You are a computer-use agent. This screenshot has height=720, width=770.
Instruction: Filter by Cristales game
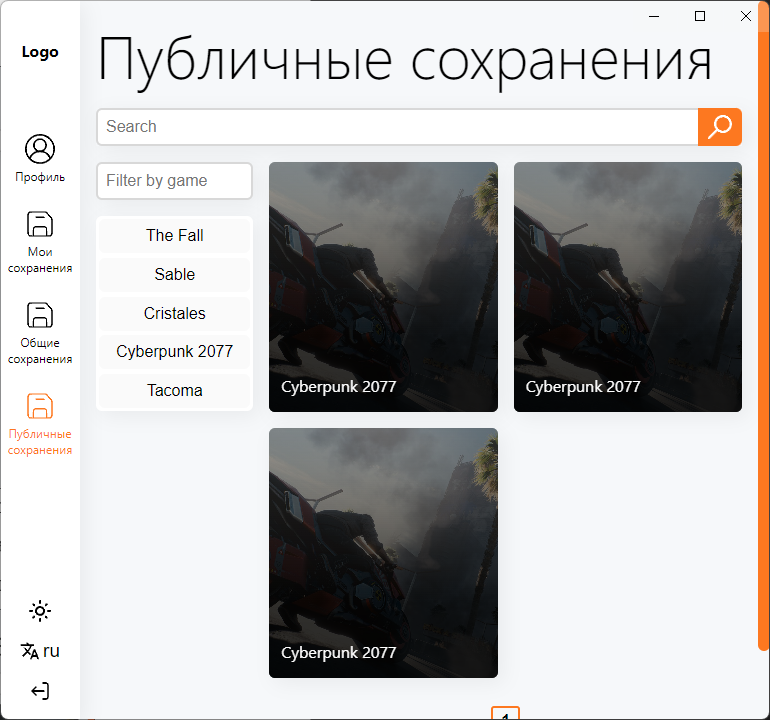tap(174, 313)
